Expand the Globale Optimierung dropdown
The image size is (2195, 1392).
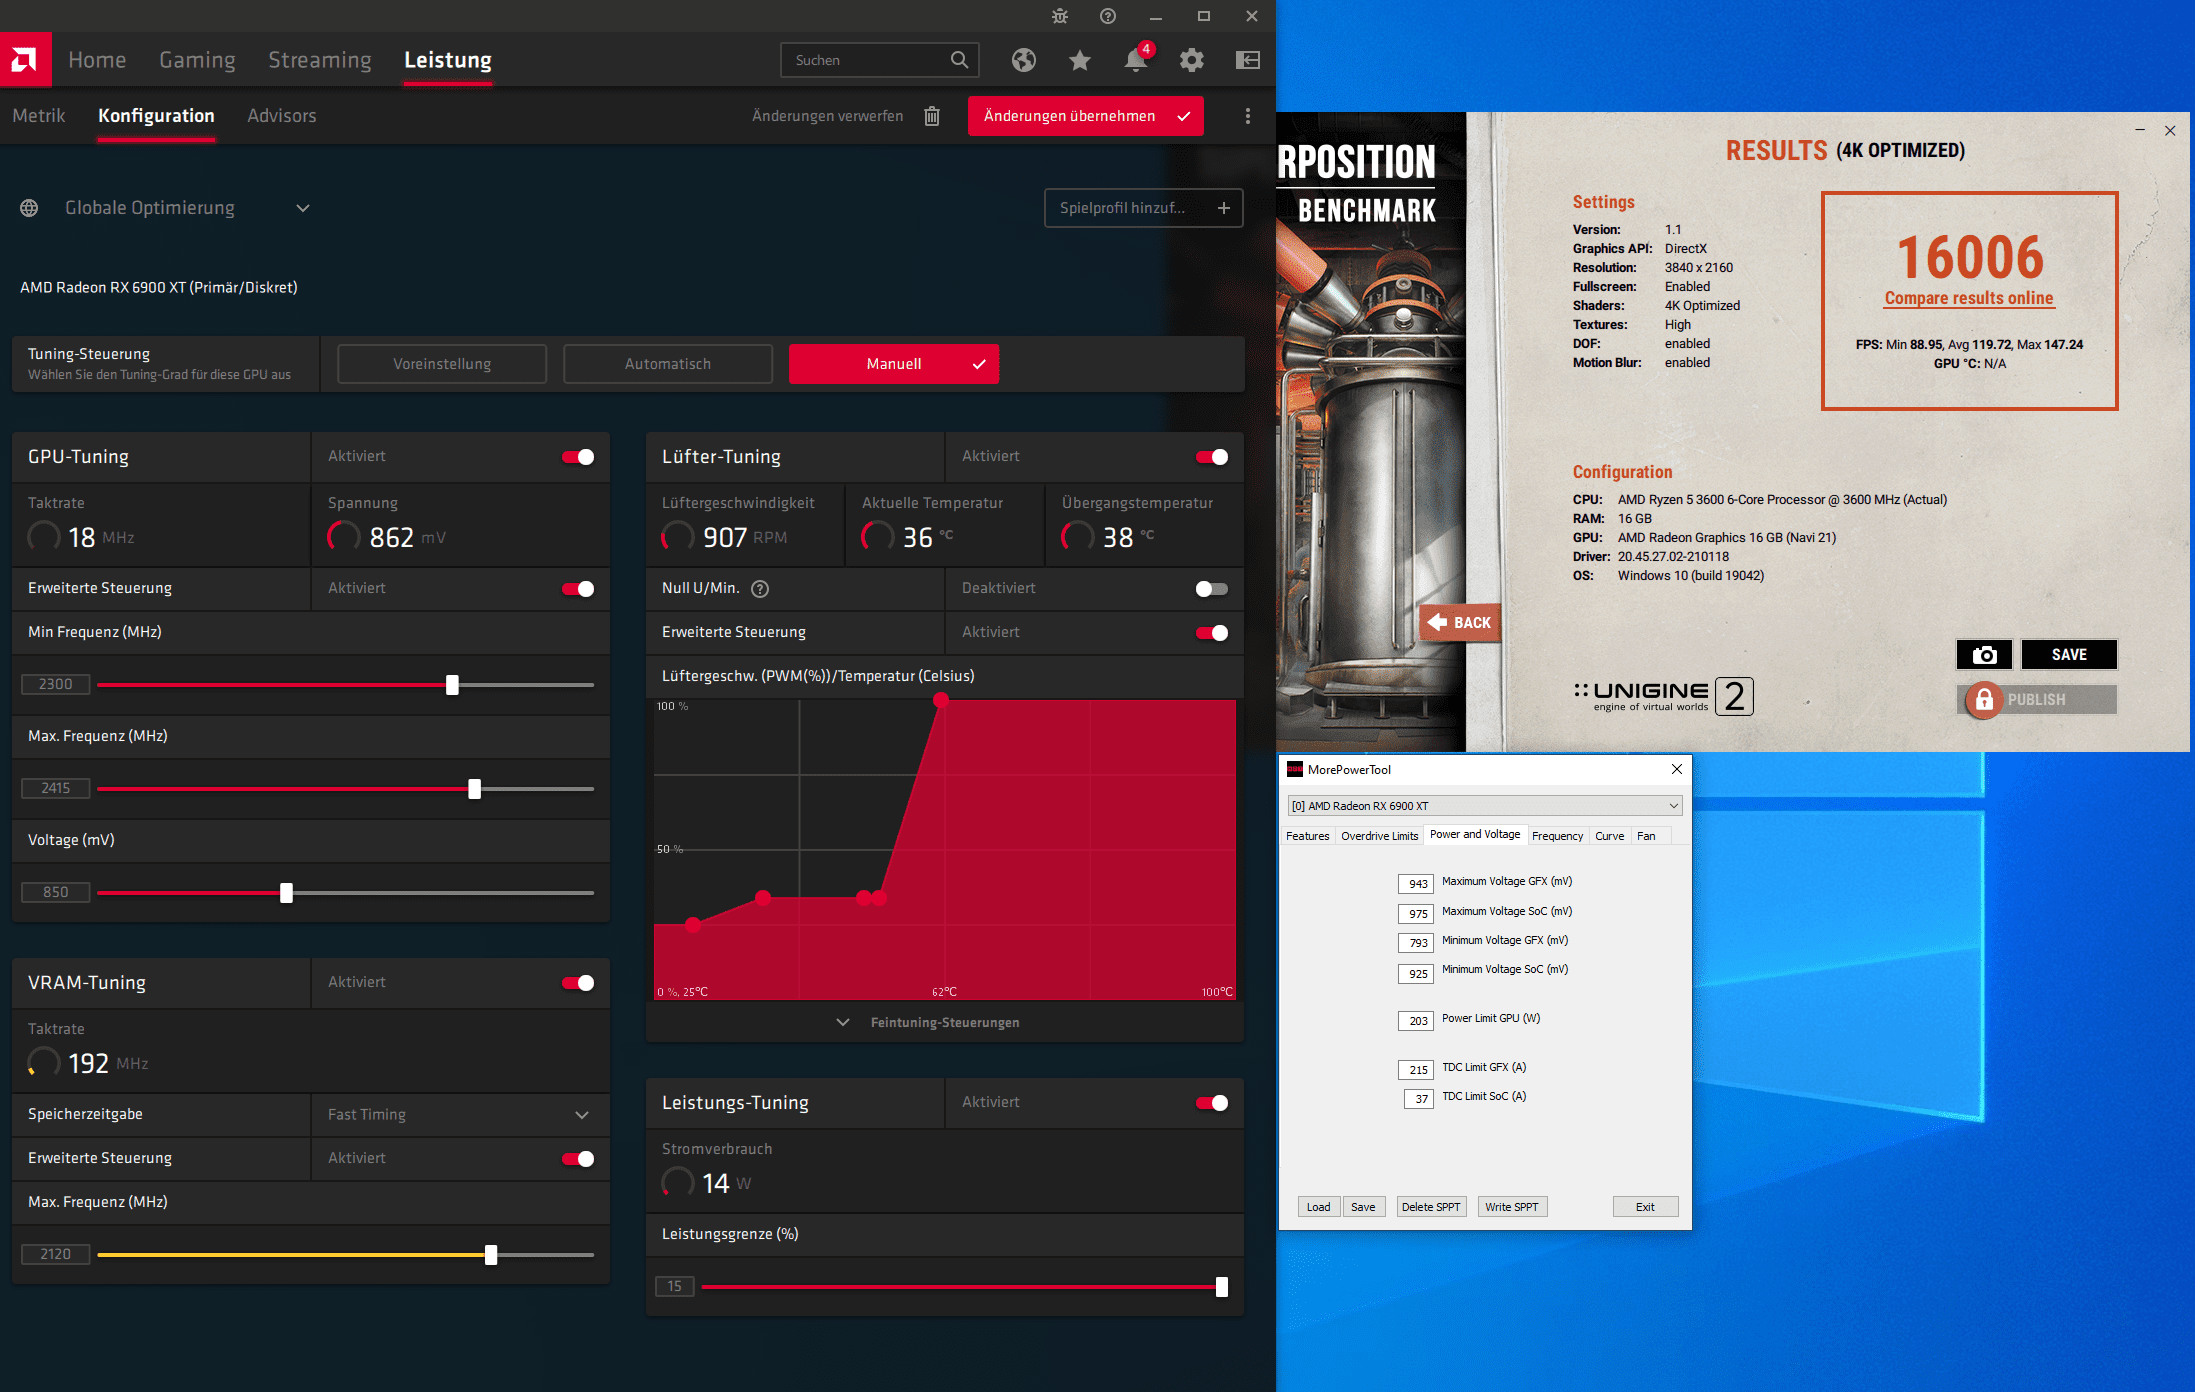pyautogui.click(x=303, y=208)
